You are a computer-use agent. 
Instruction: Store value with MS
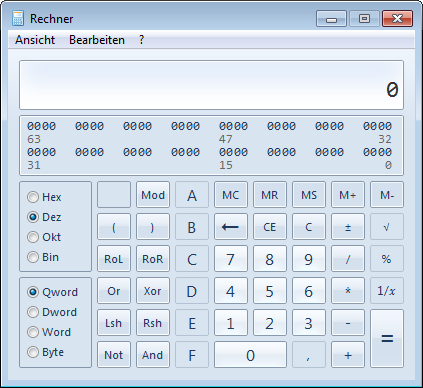point(309,195)
